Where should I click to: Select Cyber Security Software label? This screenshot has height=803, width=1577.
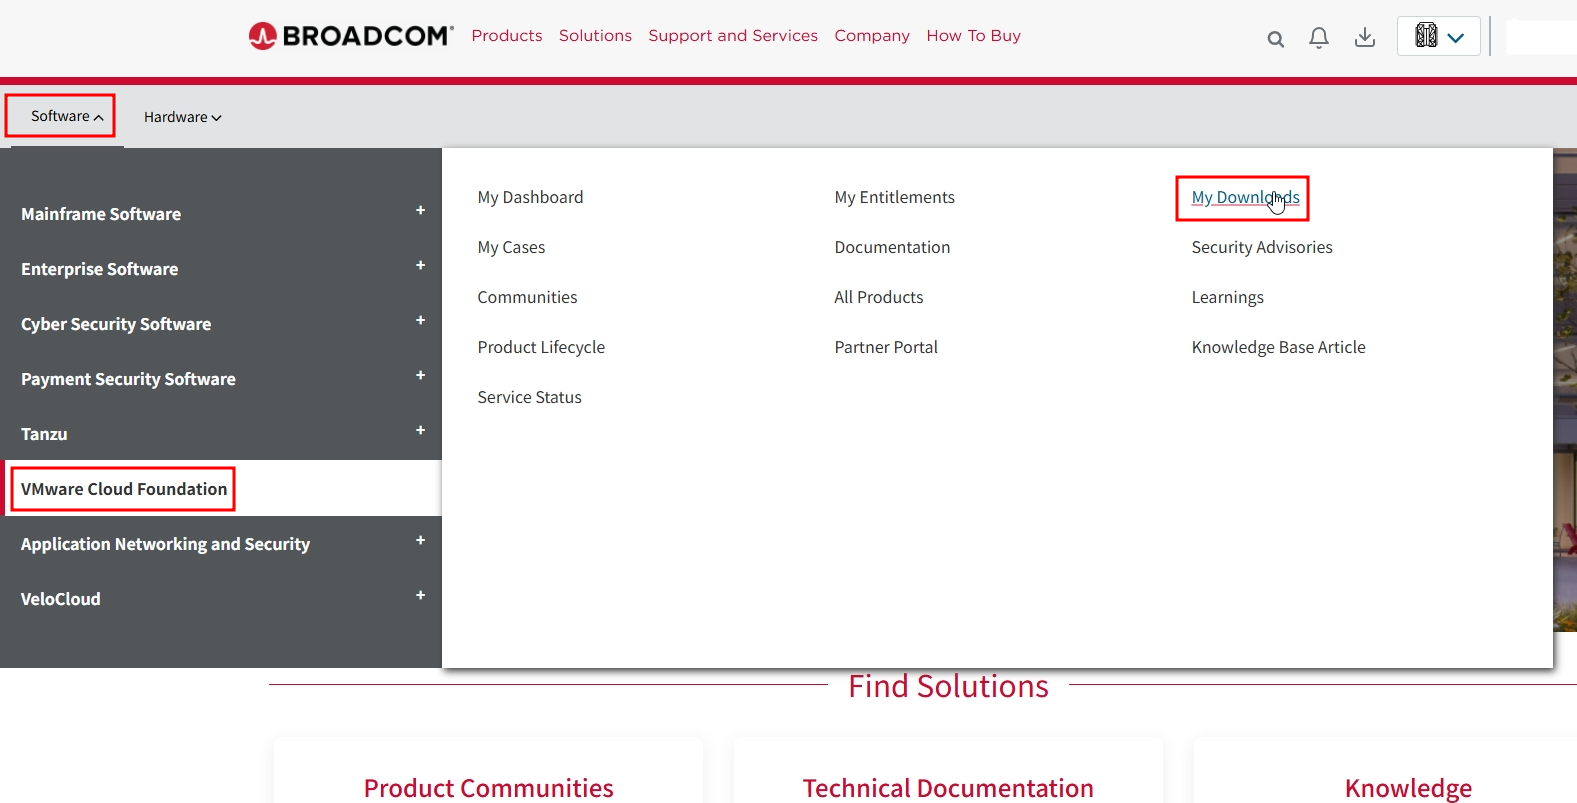click(116, 324)
